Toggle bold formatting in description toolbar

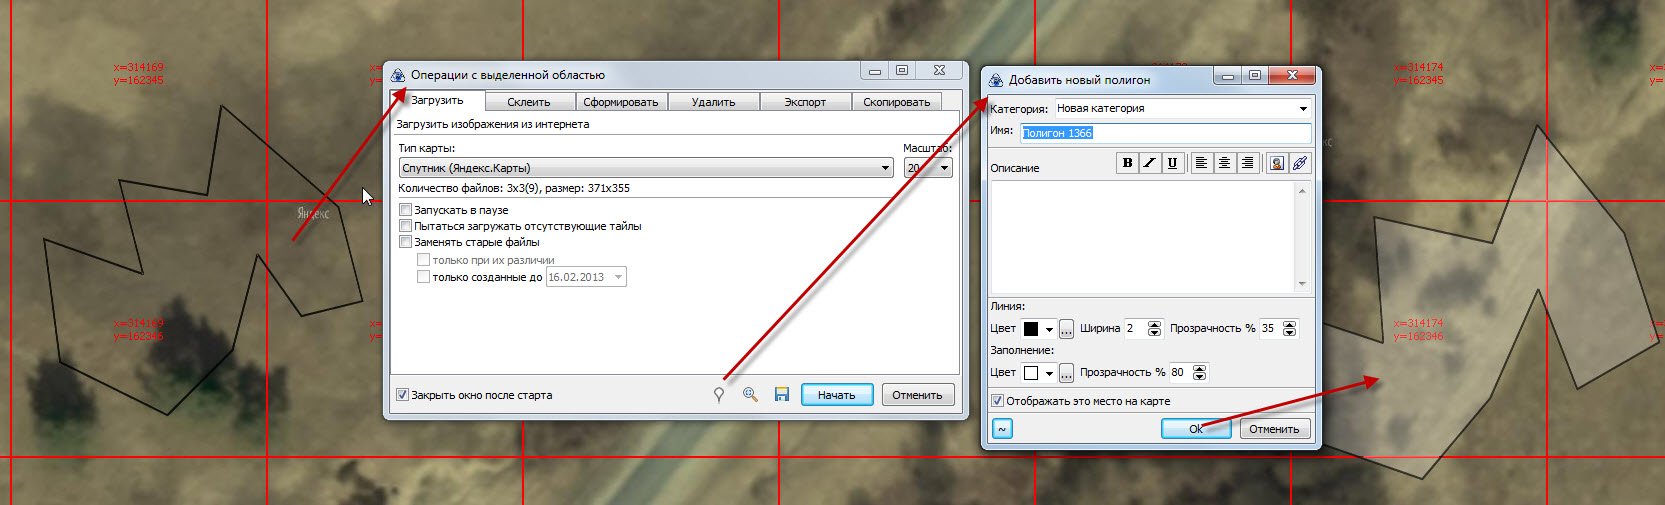point(1128,163)
